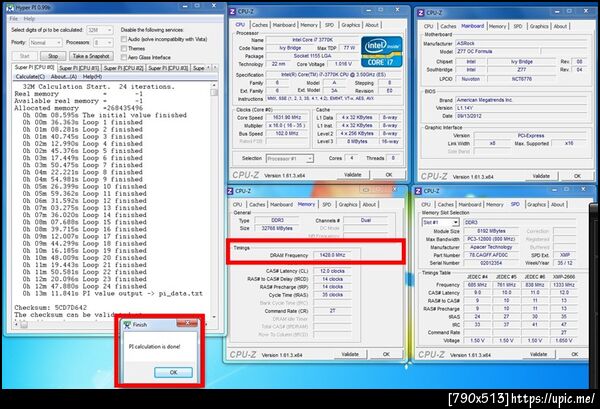The width and height of the screenshot is (600, 409).
Task: Click the Z77 OC Formula model field
Action: pyautogui.click(x=497, y=51)
